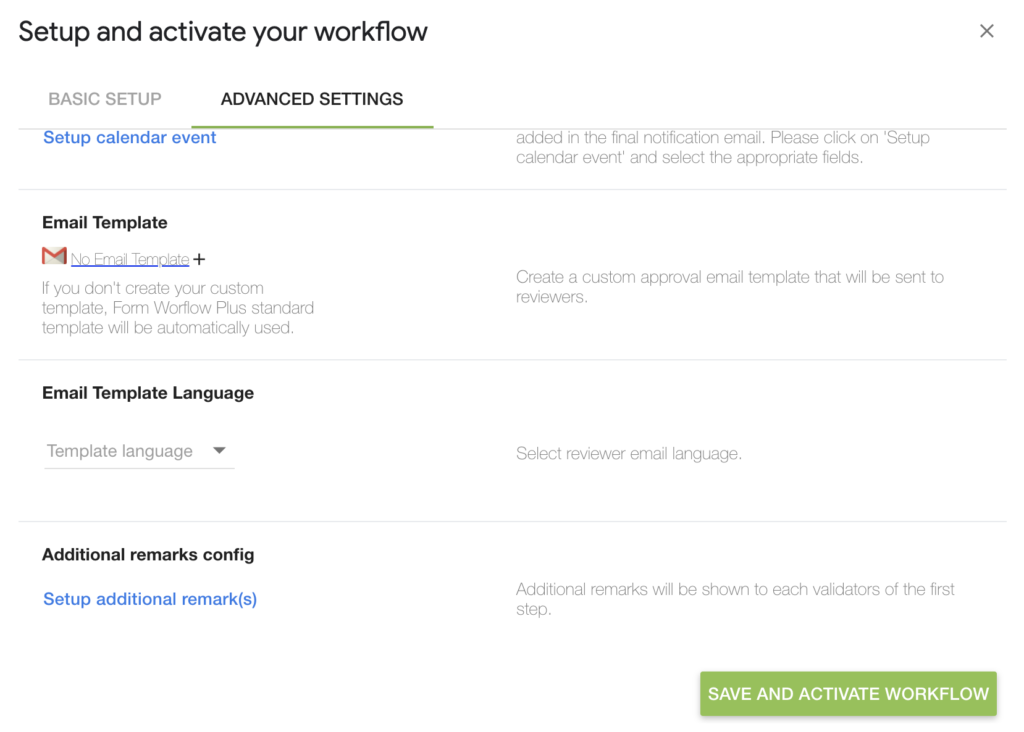
Task: Click the Gmail envelope icon
Action: 54,256
